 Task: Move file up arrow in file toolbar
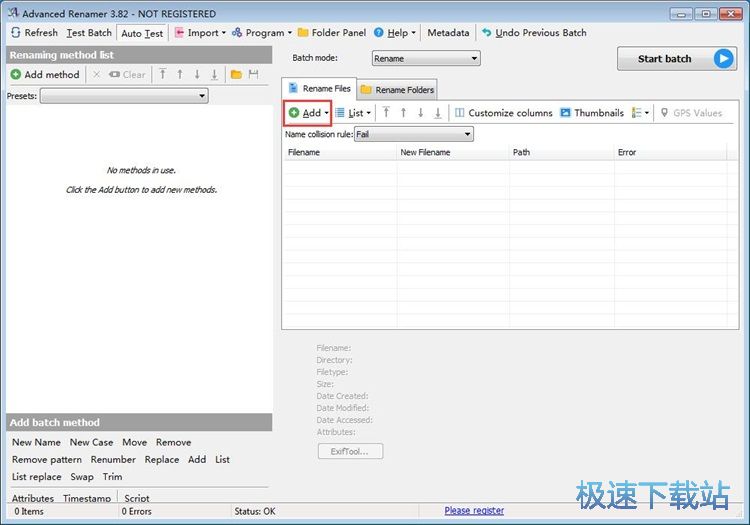tap(403, 112)
